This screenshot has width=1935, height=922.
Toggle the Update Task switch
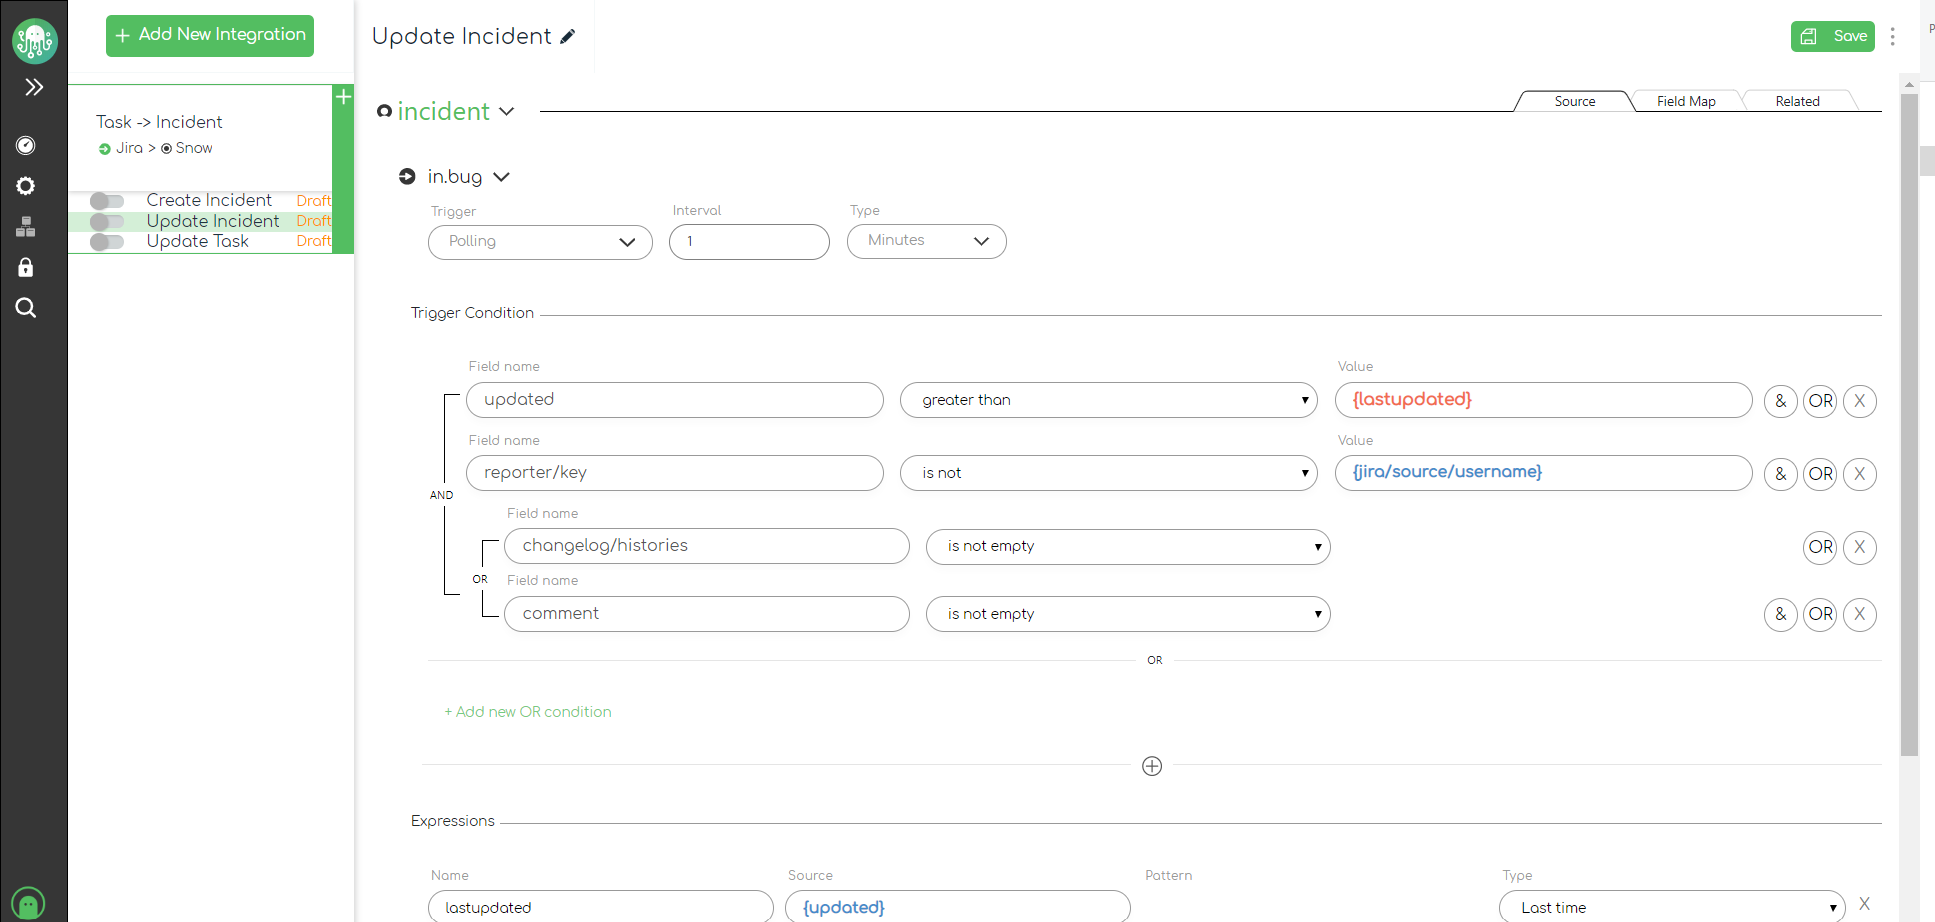click(107, 242)
